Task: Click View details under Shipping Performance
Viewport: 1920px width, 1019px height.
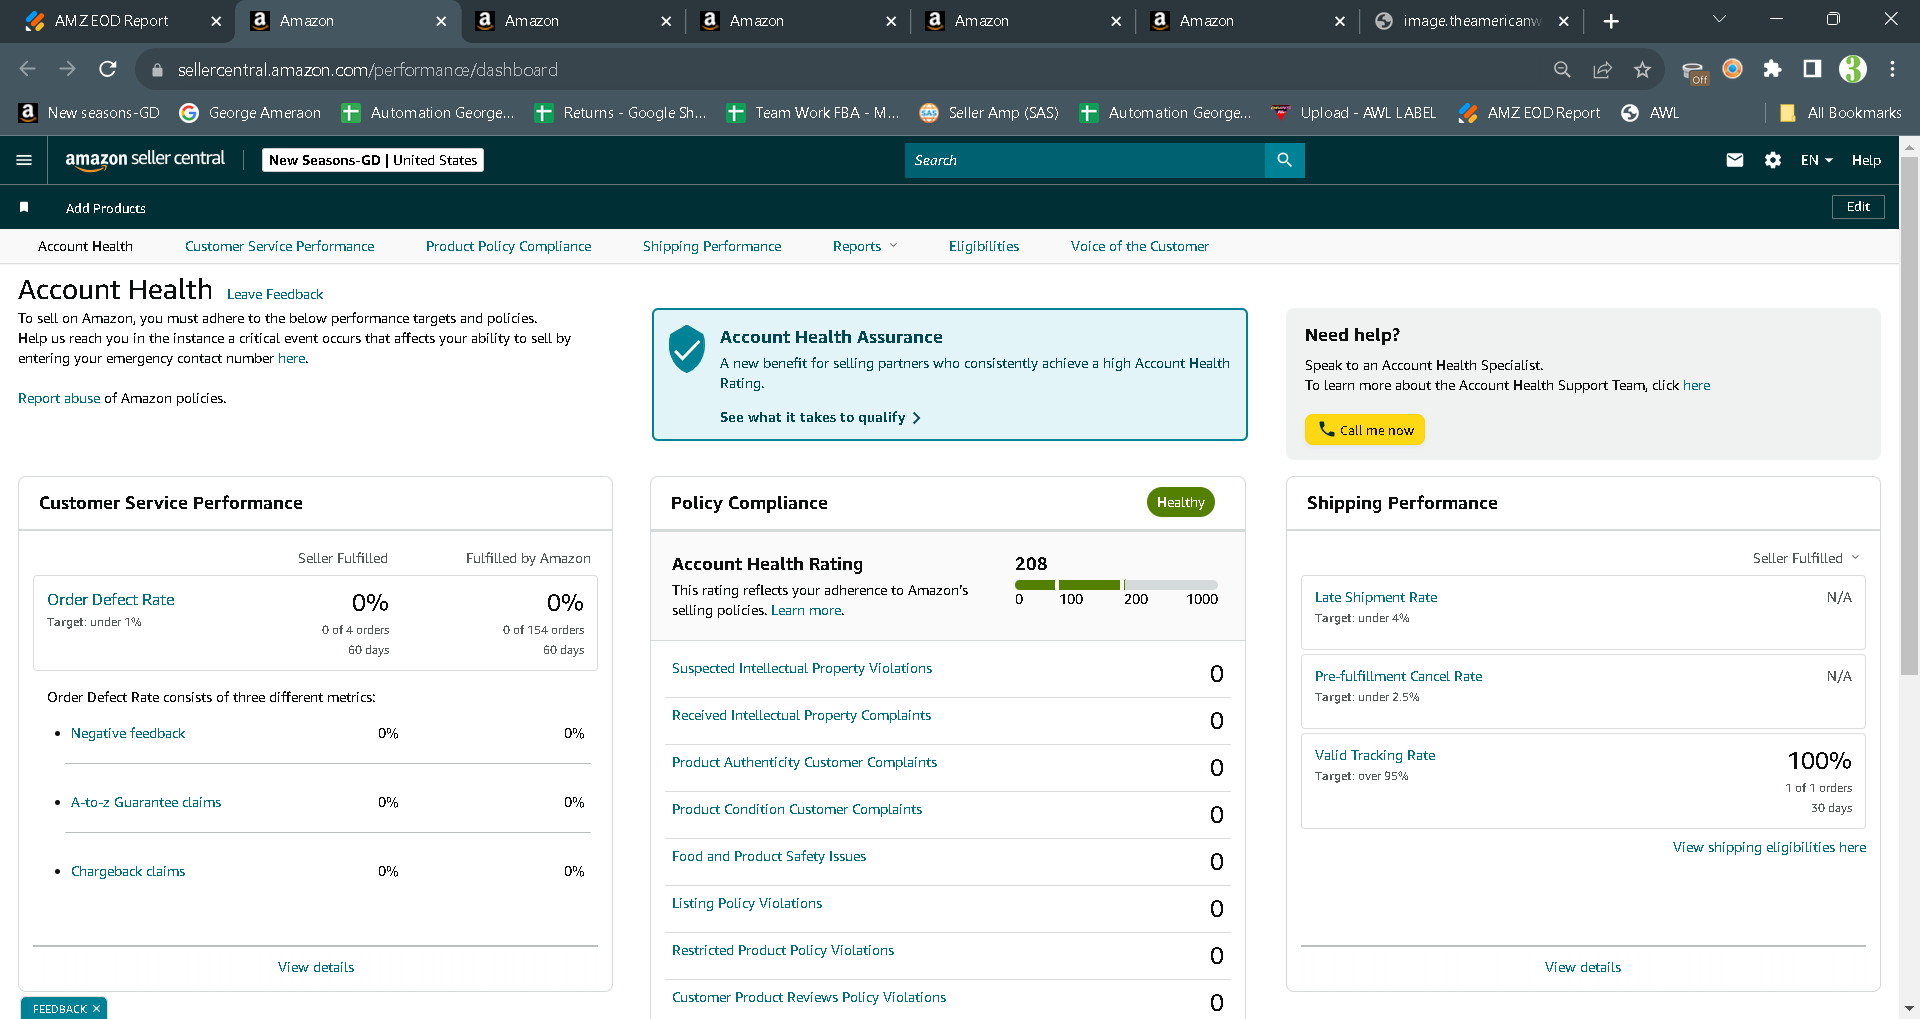Action: point(1583,967)
